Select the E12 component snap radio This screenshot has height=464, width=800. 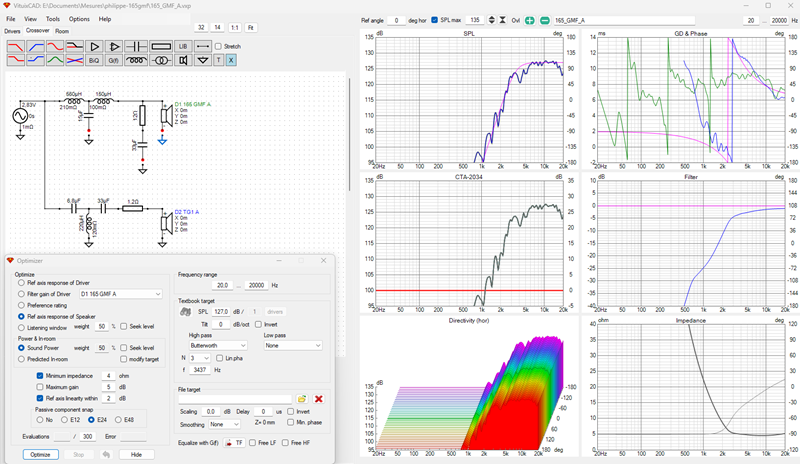click(x=64, y=420)
